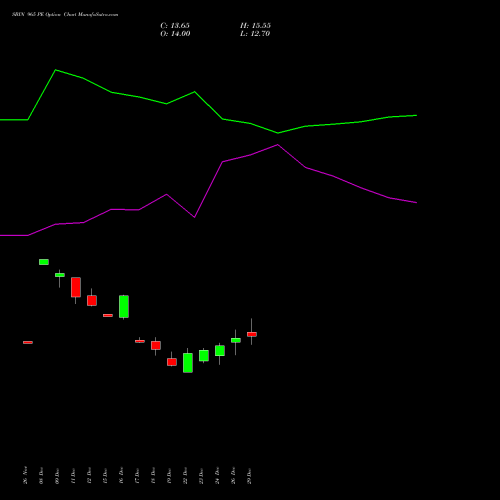Image resolution: width=500 pixels, height=500 pixels.
Task: Click the '12 Dec' date axis label
Action: (x=89, y=476)
